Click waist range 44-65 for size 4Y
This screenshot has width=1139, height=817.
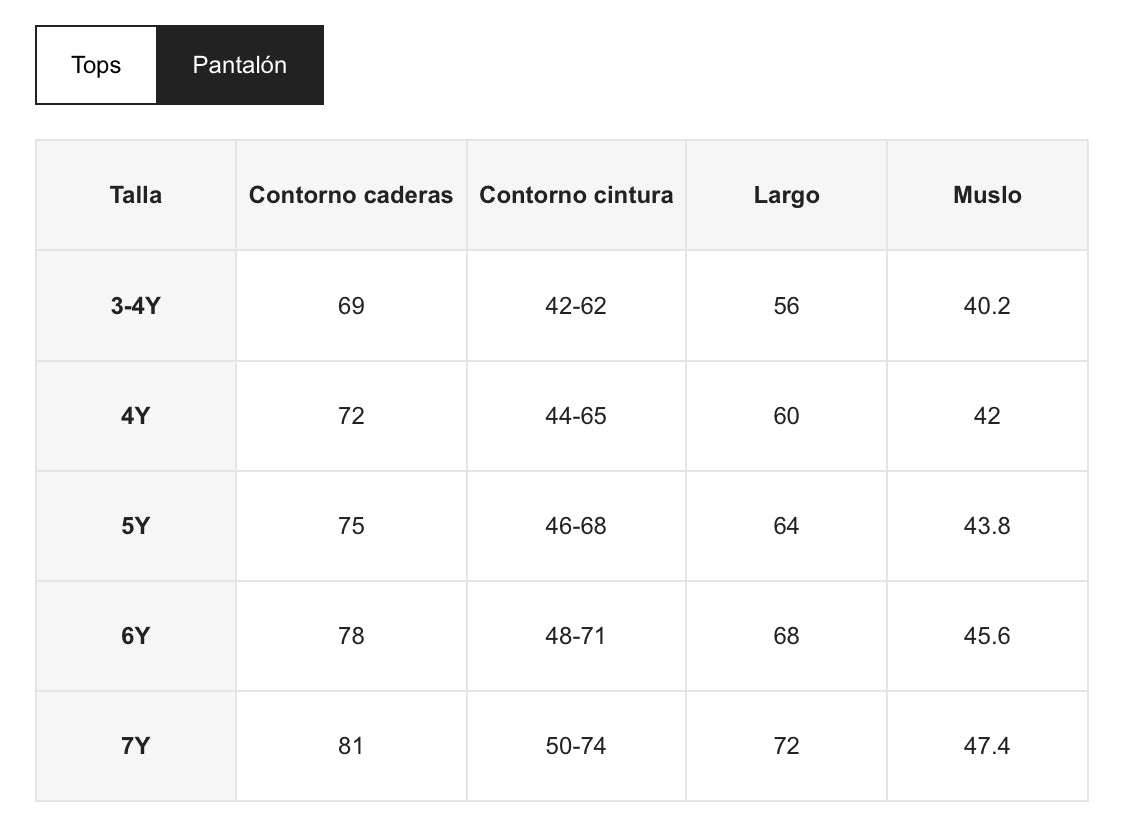tap(576, 416)
